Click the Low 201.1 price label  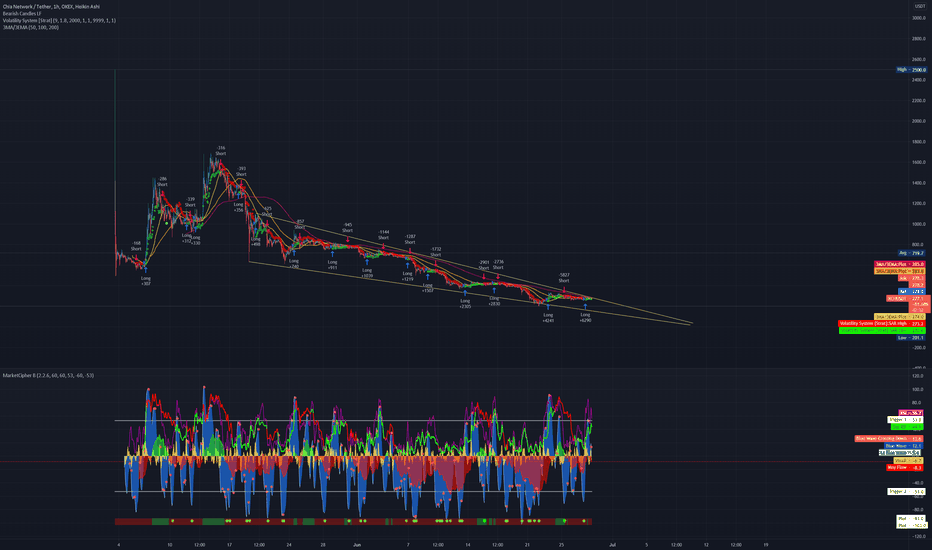click(x=911, y=338)
